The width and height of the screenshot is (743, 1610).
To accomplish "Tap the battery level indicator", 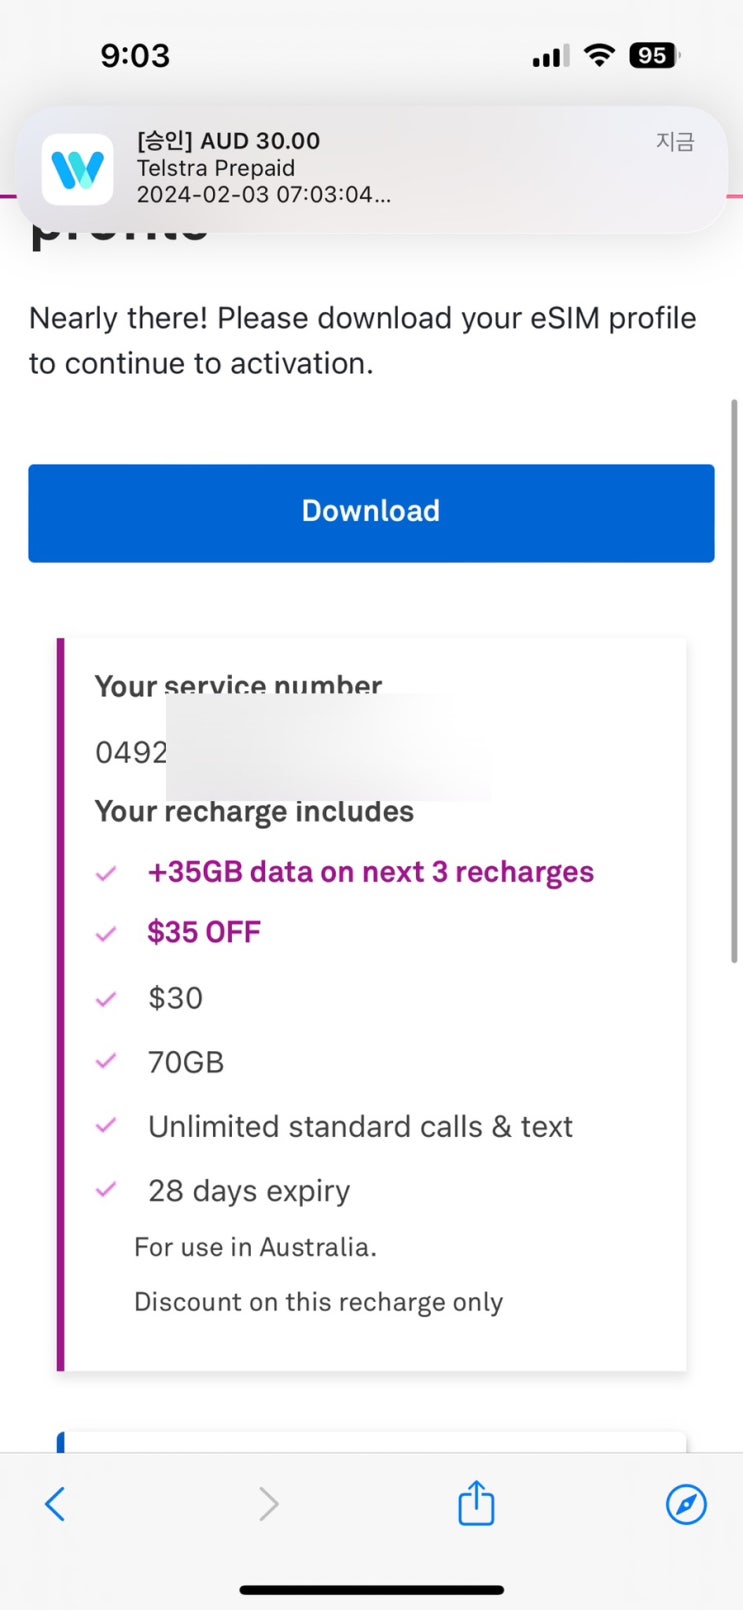I will (654, 55).
